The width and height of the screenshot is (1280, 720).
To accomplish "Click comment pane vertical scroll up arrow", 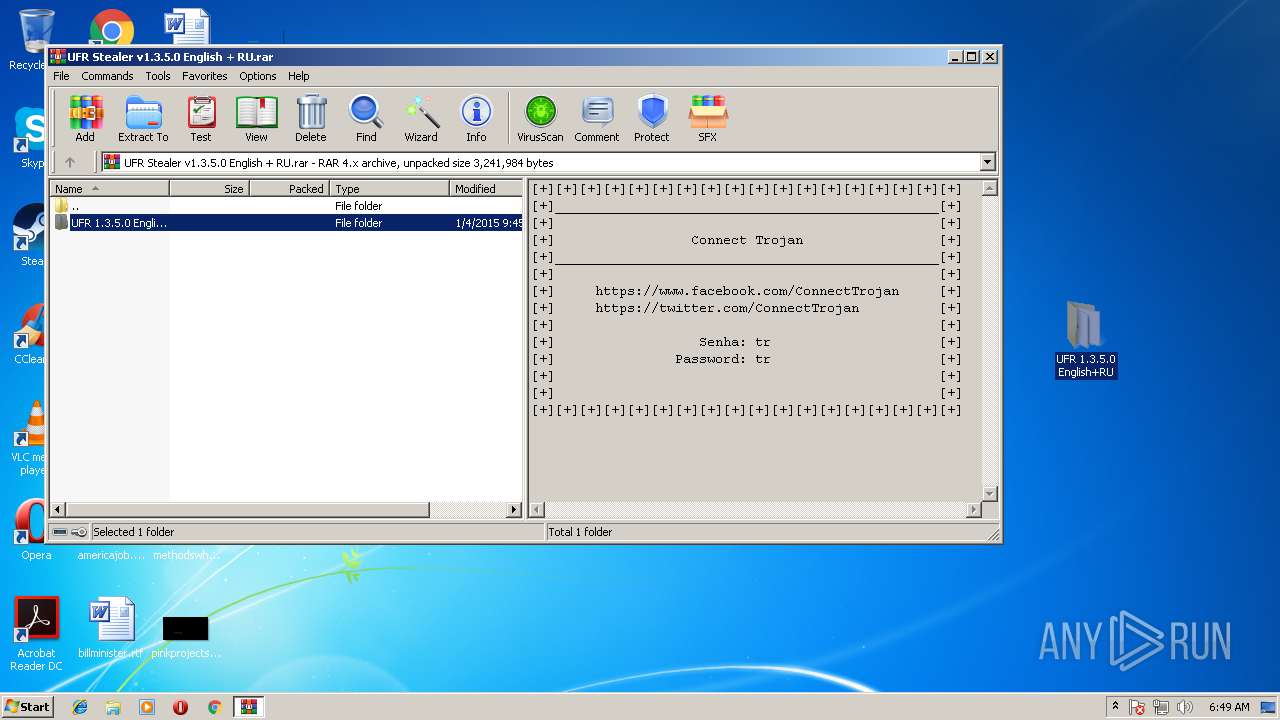I will pos(990,188).
